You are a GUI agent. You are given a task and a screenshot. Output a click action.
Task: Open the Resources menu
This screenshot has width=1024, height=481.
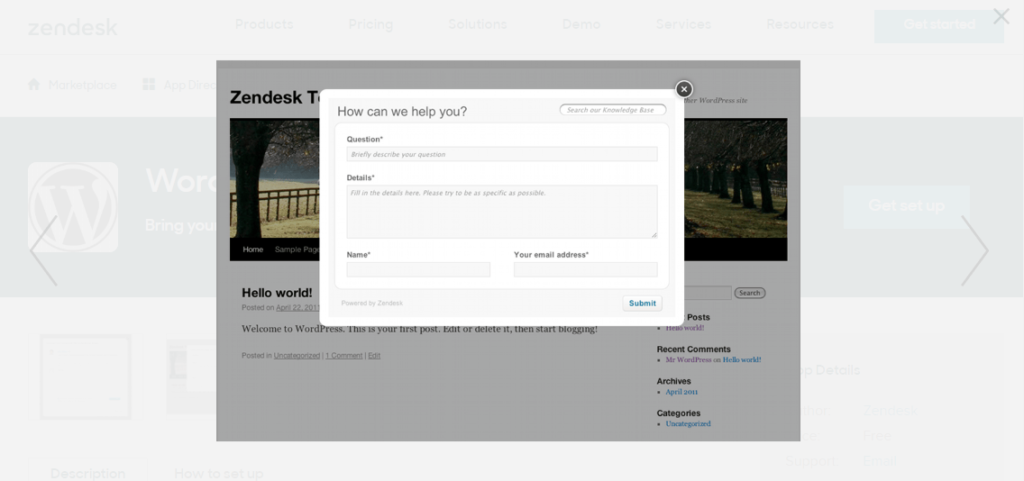(800, 25)
